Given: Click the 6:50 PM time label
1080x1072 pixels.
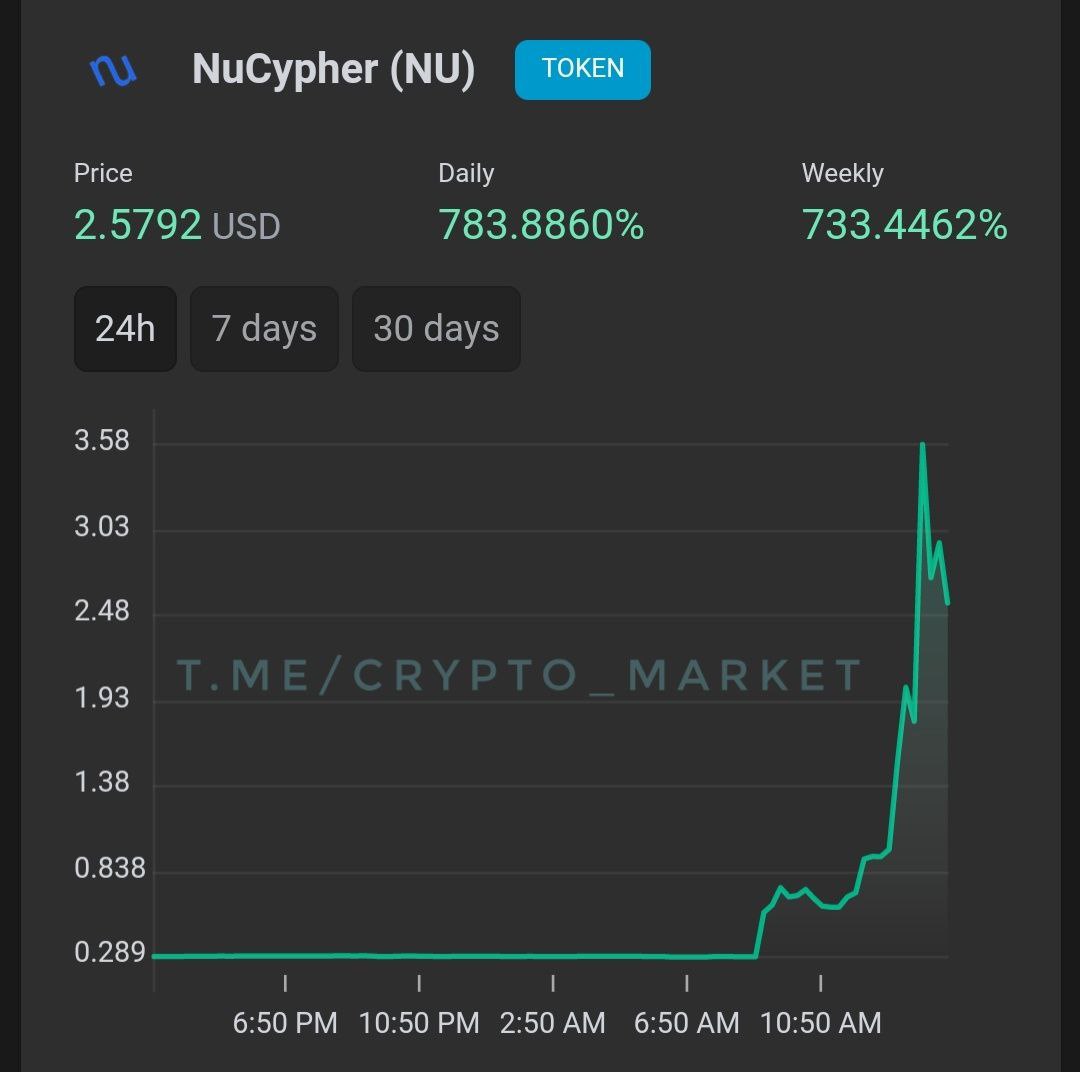Looking at the screenshot, I should coord(285,1023).
